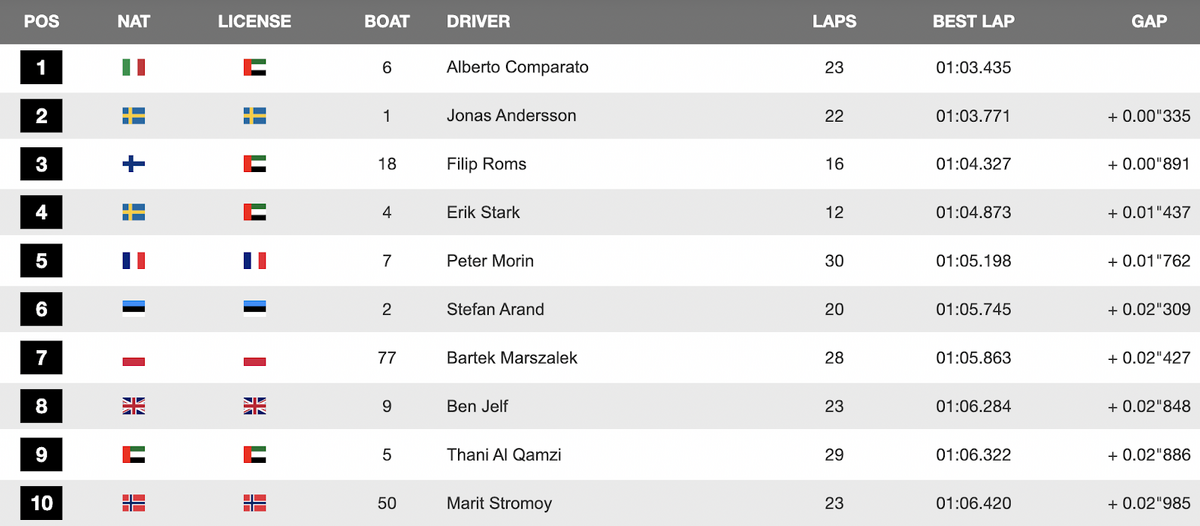Click the Norwegian license flag for Marit Stromoy
Image resolution: width=1200 pixels, height=526 pixels.
(254, 503)
